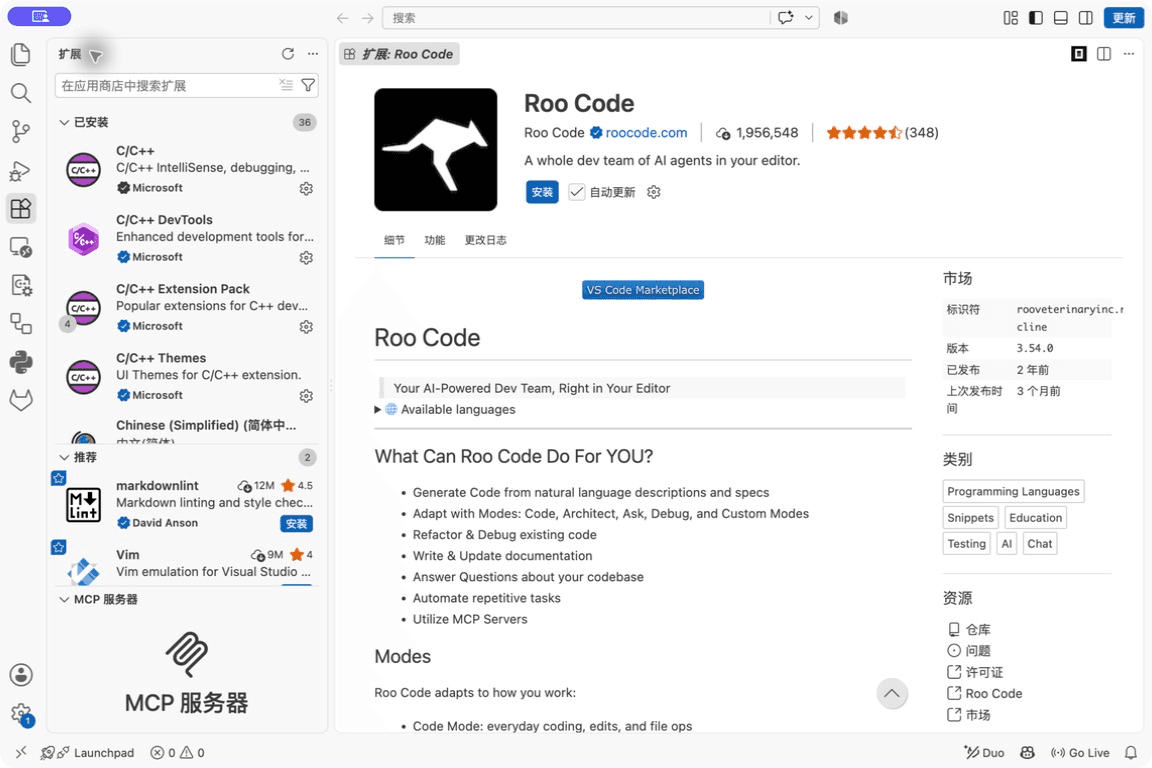Viewport: 1152px width, 768px height.
Task: Open the Remote Explorer view
Action: [x=21, y=247]
